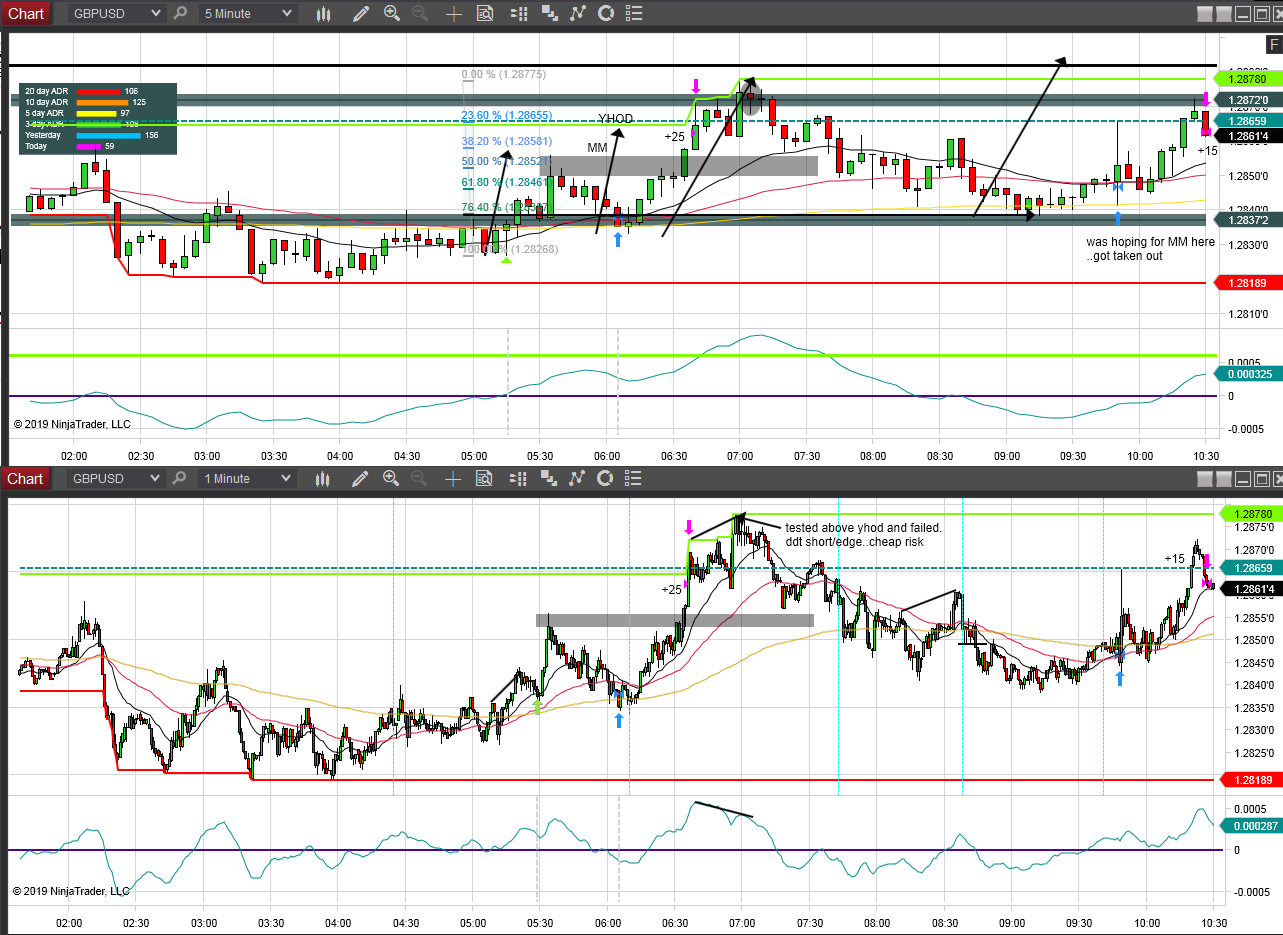Open Data Box icon in 1 Minute chart
The image size is (1283, 935).
coord(485,478)
